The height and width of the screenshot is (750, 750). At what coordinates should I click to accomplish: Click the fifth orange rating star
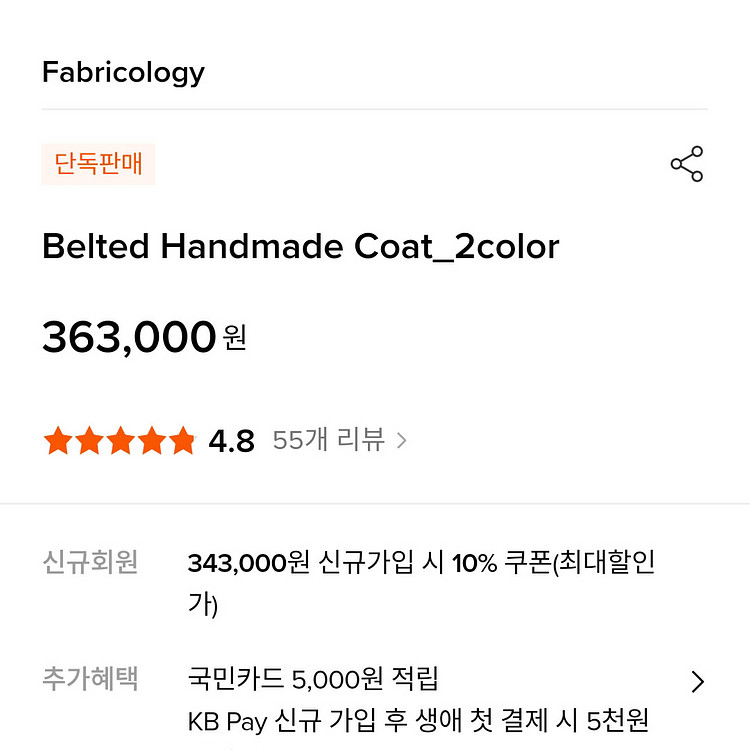click(182, 440)
